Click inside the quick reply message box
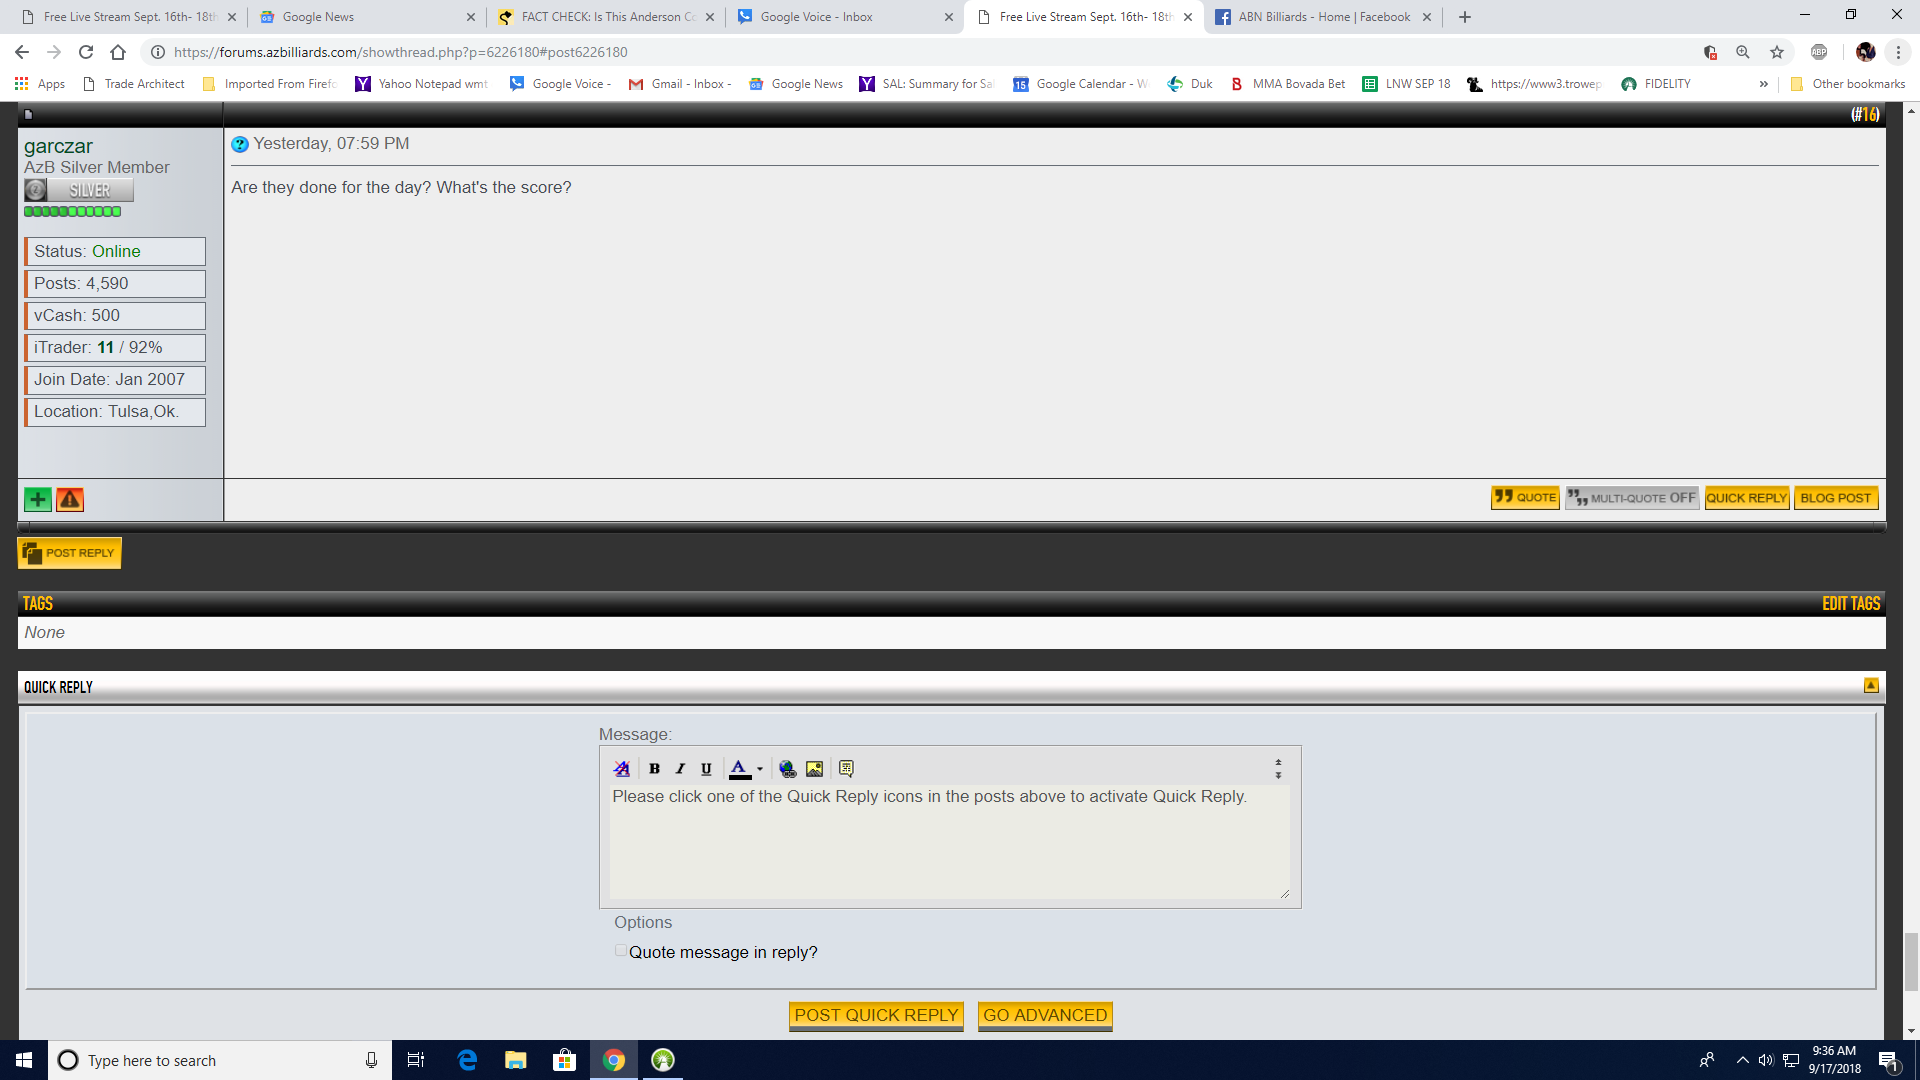The image size is (1920, 1080). pyautogui.click(x=948, y=845)
